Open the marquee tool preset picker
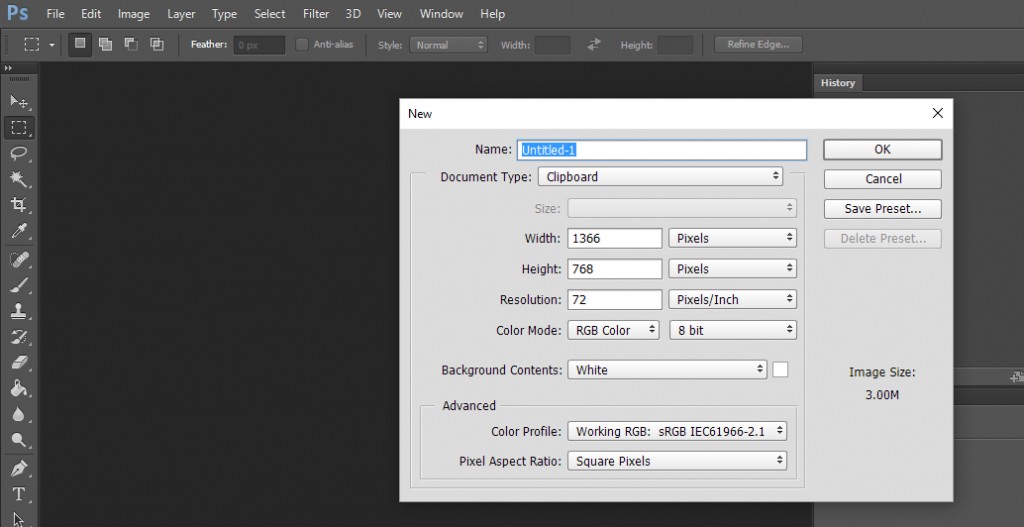 pyautogui.click(x=52, y=45)
